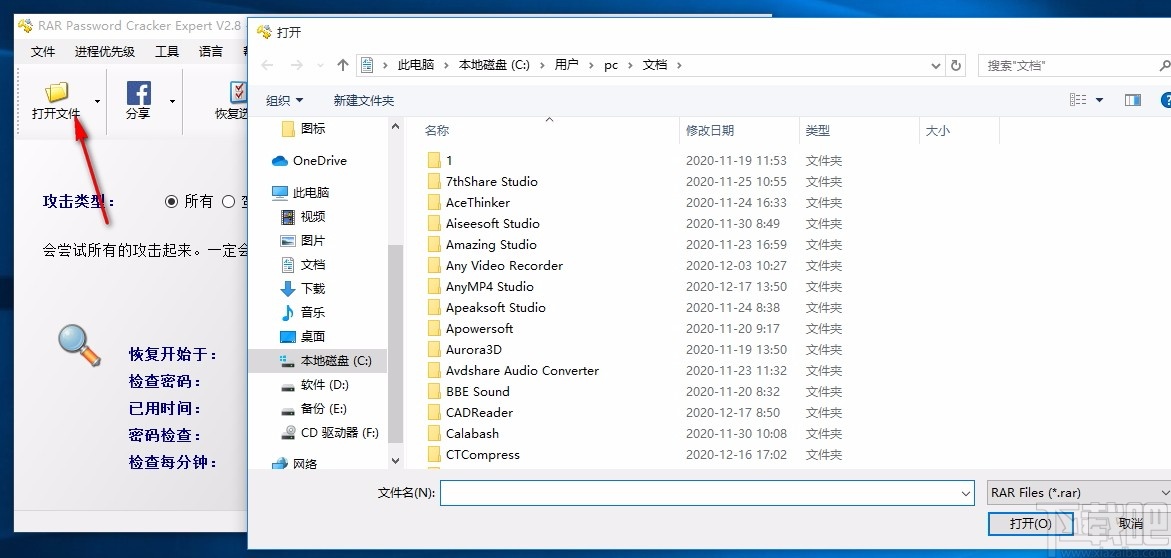Viewport: 1171px width, 558px height.
Task: Select 软件 (D:) drive in the navigation pane
Action: coord(314,385)
